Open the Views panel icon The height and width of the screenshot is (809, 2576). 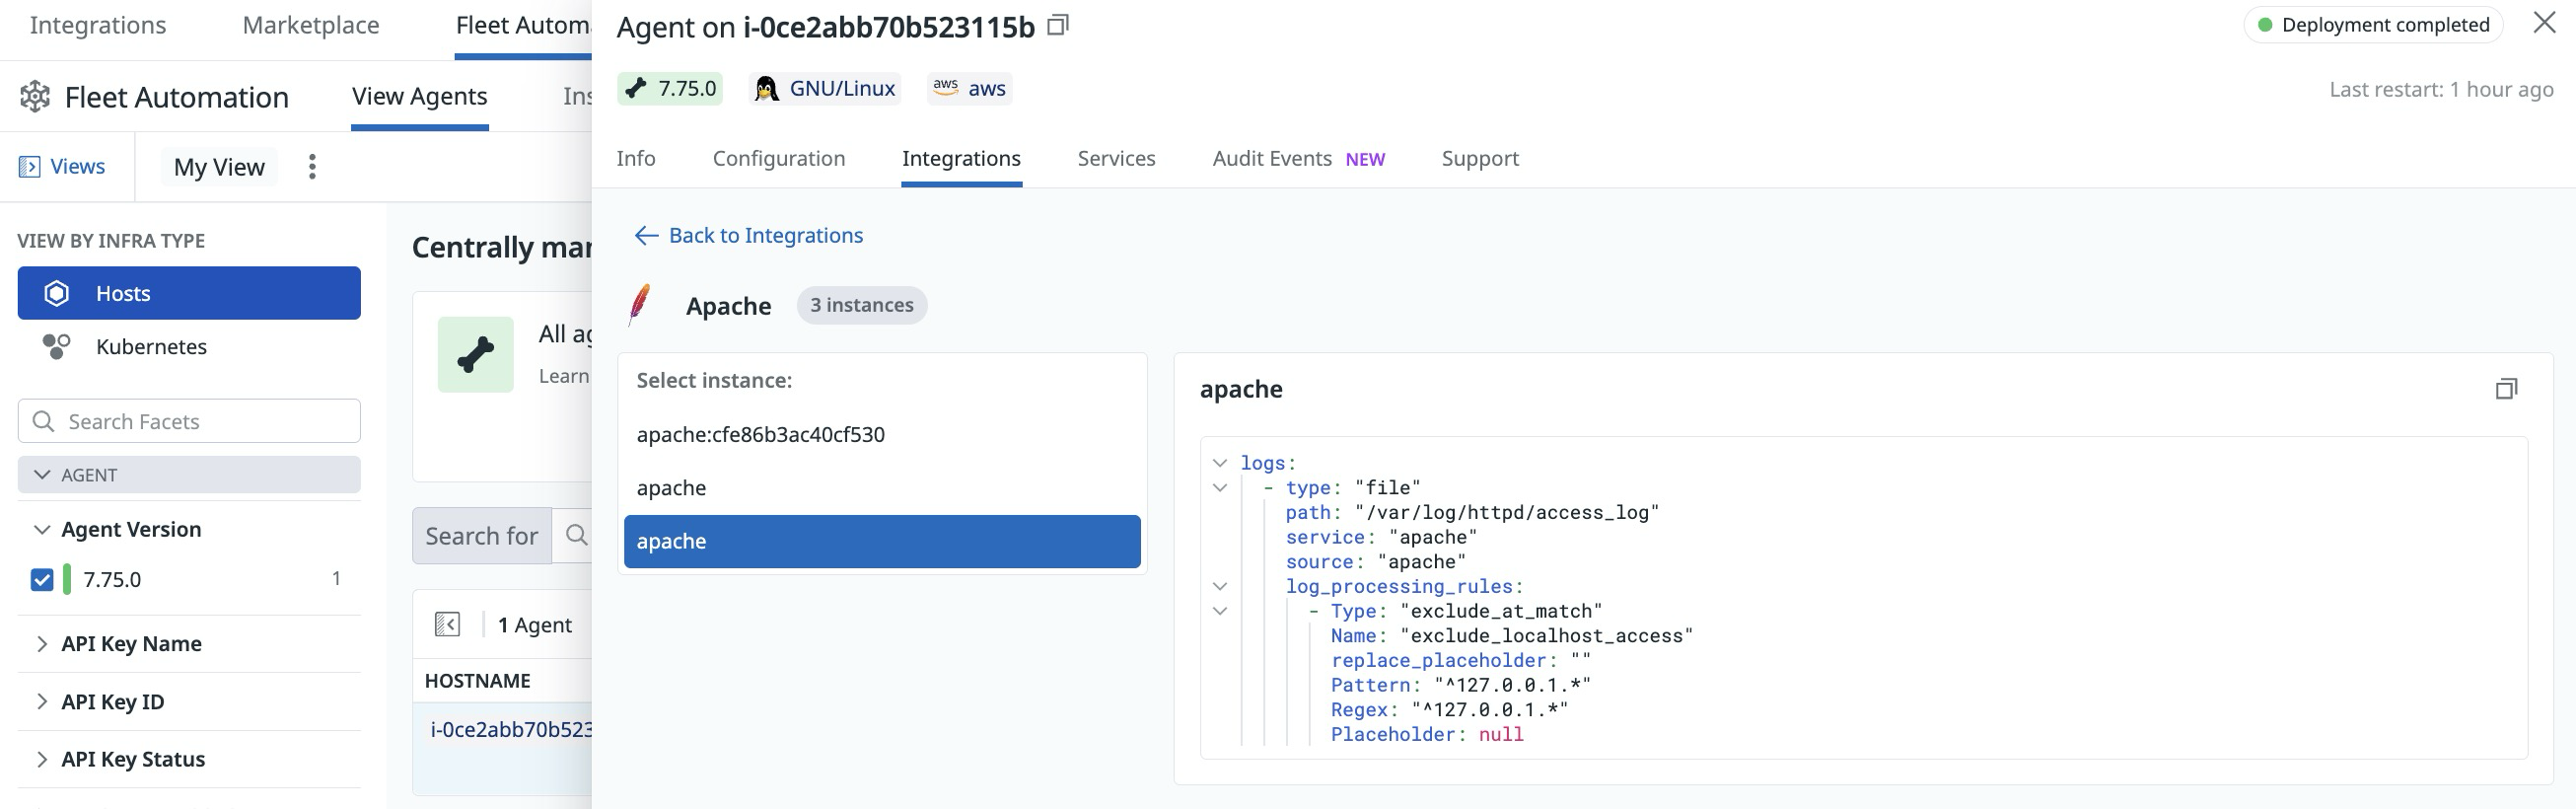coord(29,167)
